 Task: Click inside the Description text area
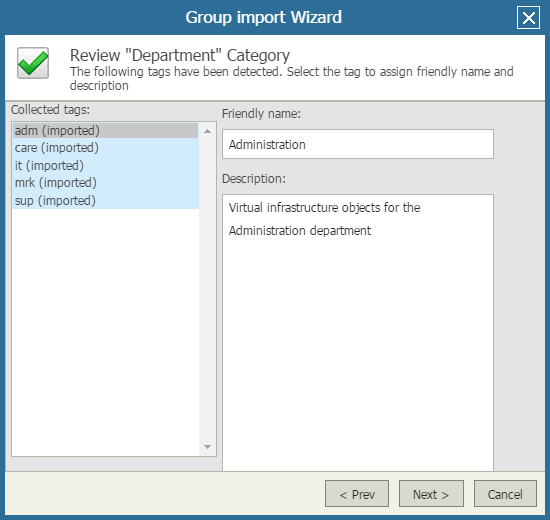click(358, 333)
